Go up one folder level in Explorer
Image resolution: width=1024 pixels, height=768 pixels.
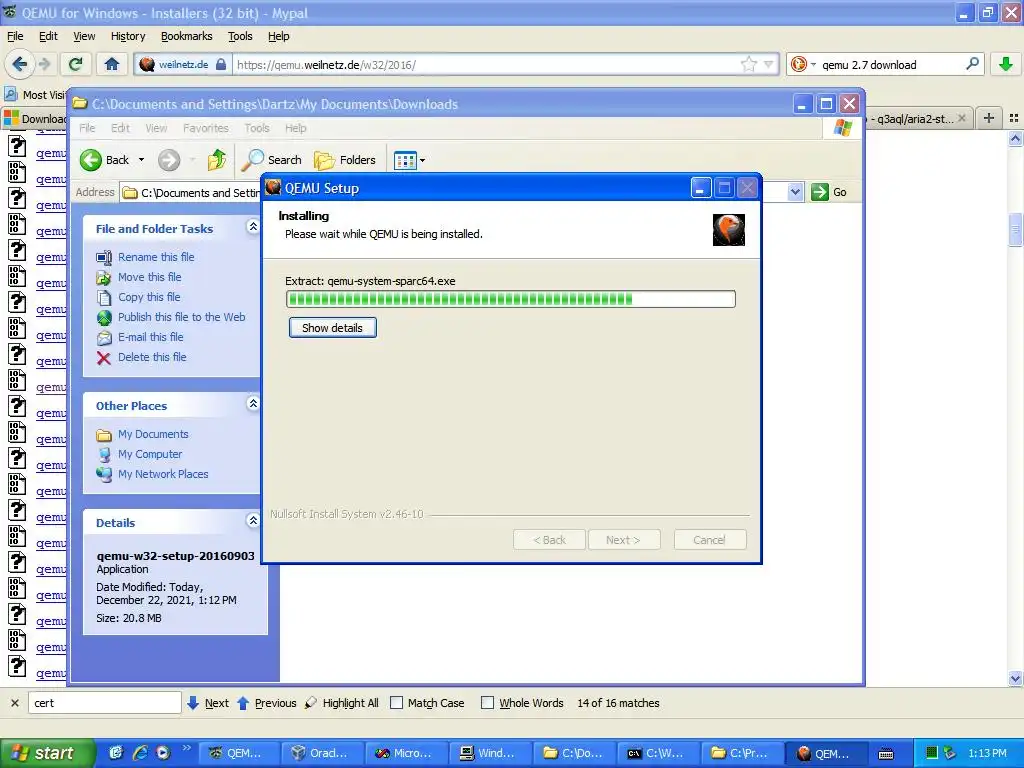point(216,160)
